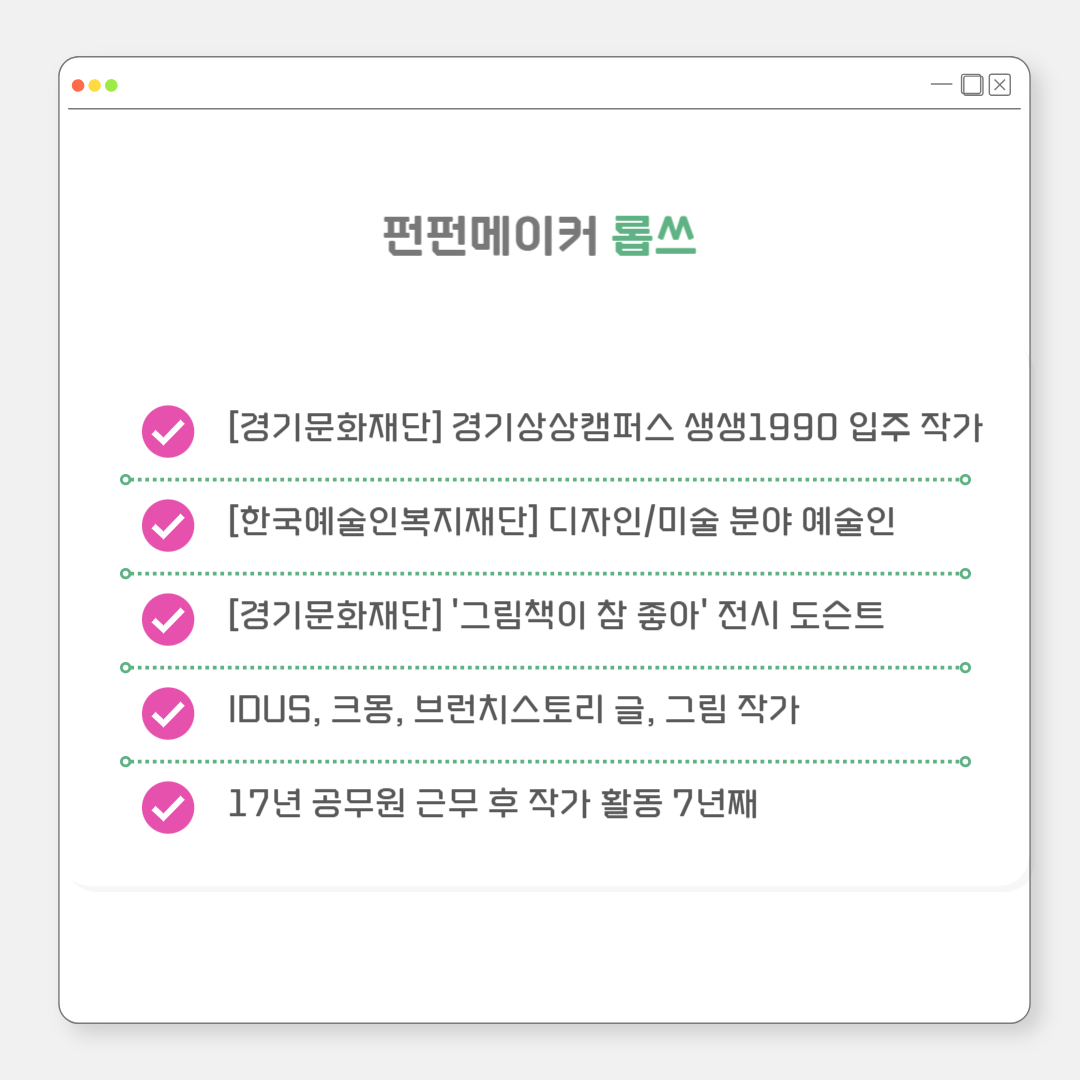Toggle the check beside 경기상상캠퍼스 생생1990 입주 작가
The width and height of the screenshot is (1080, 1080).
[168, 431]
